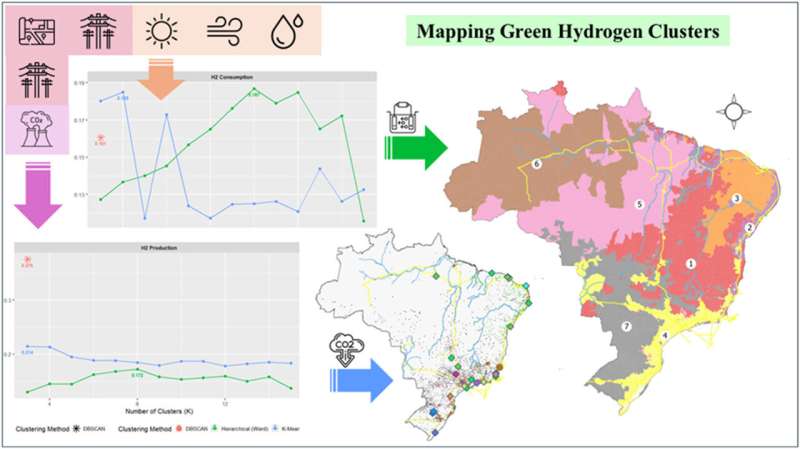Select the sun solar energy icon
Screen dimensions: 800x449
[x=158, y=30]
